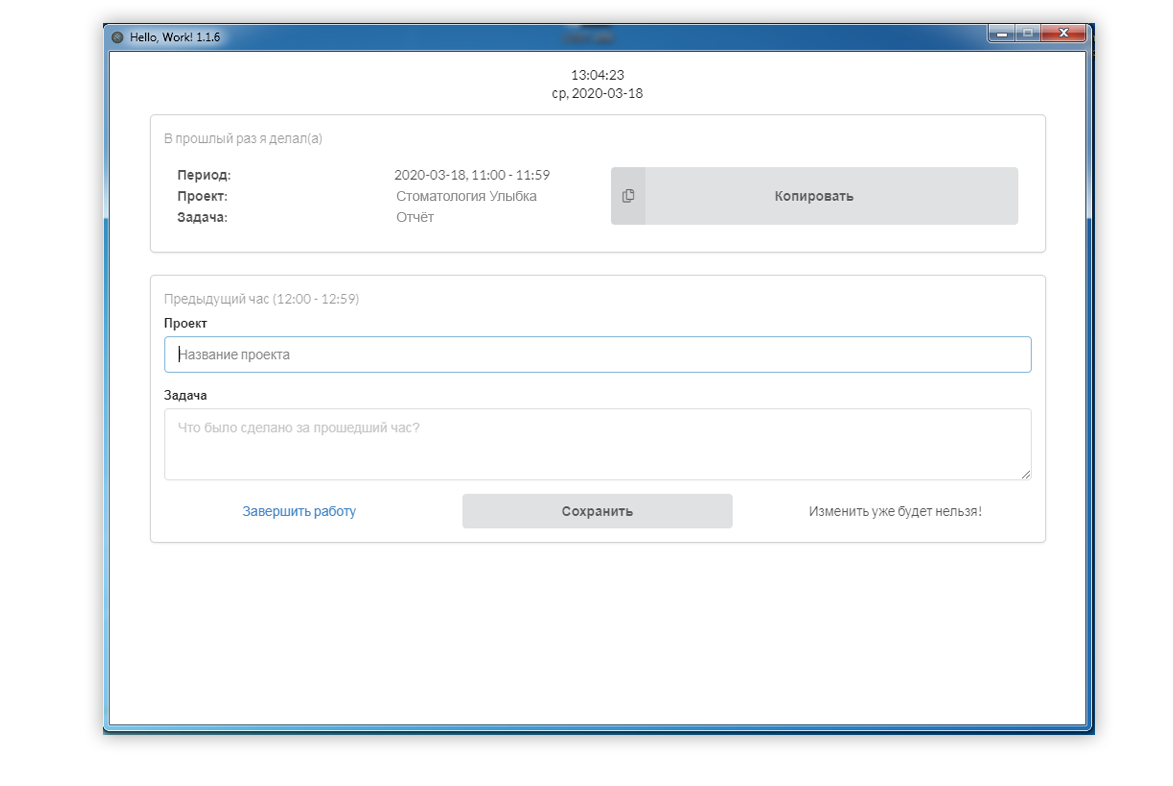Minimize the Hello, Work! window
This screenshot has width=1173, height=786.
click(1002, 33)
